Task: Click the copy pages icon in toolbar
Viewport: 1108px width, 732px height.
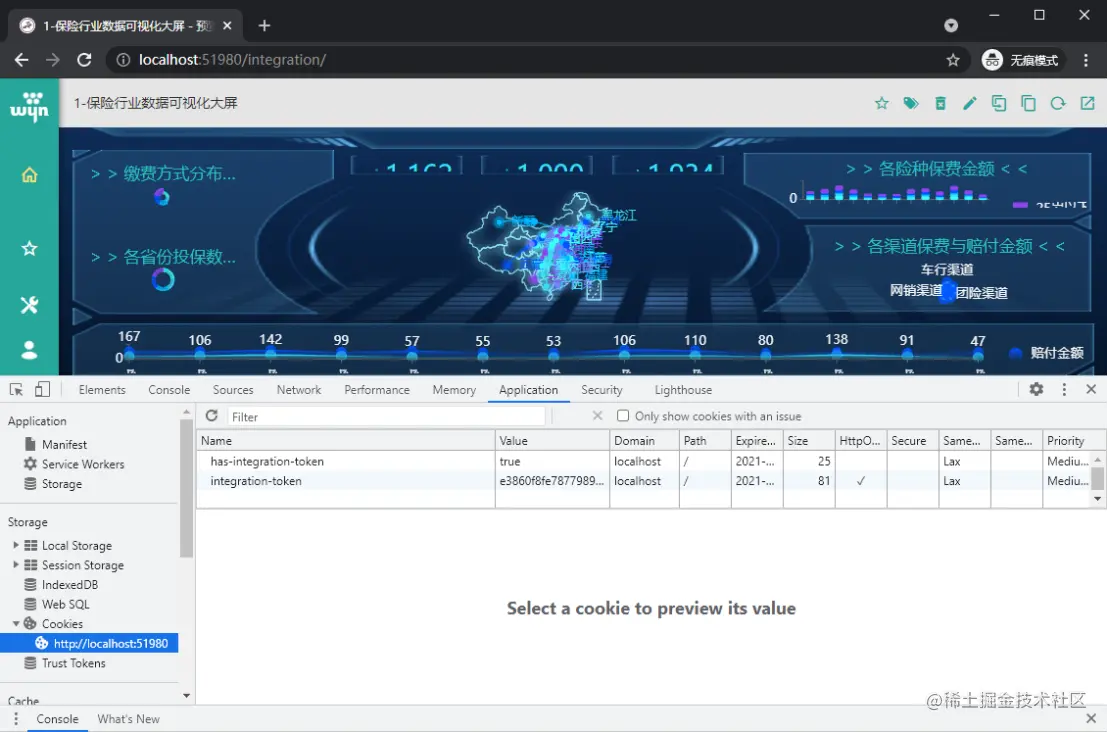Action: coord(1028,104)
